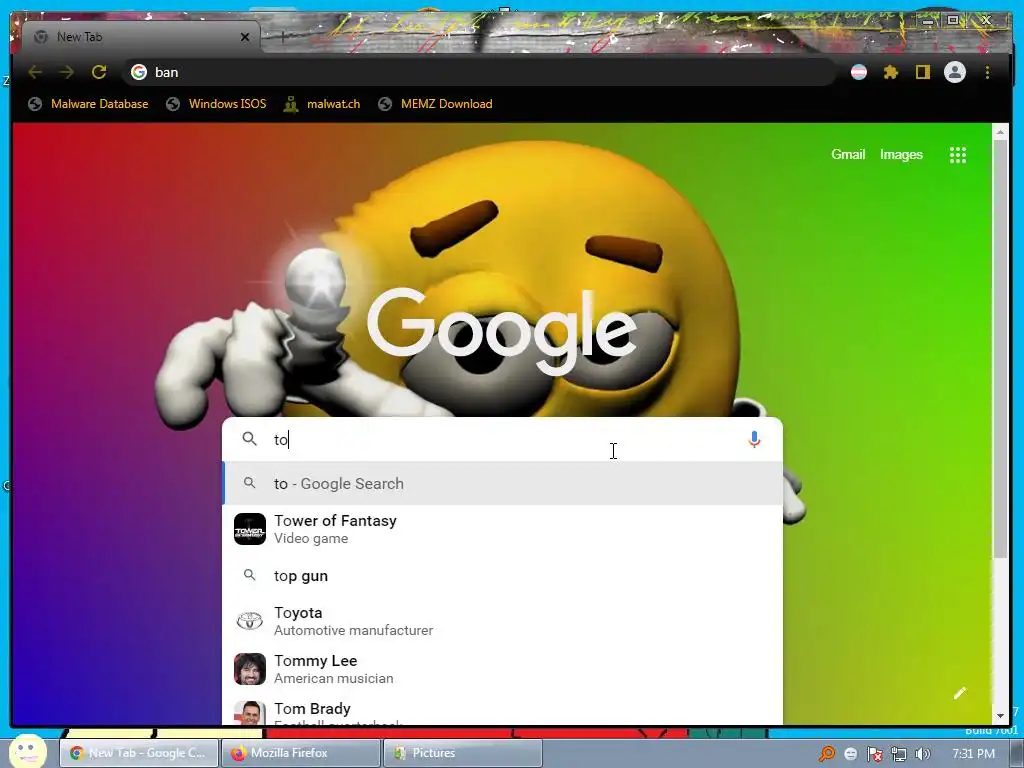Switch to Pictures taskbar button
Image resolution: width=1024 pixels, height=768 pixels.
coord(463,753)
